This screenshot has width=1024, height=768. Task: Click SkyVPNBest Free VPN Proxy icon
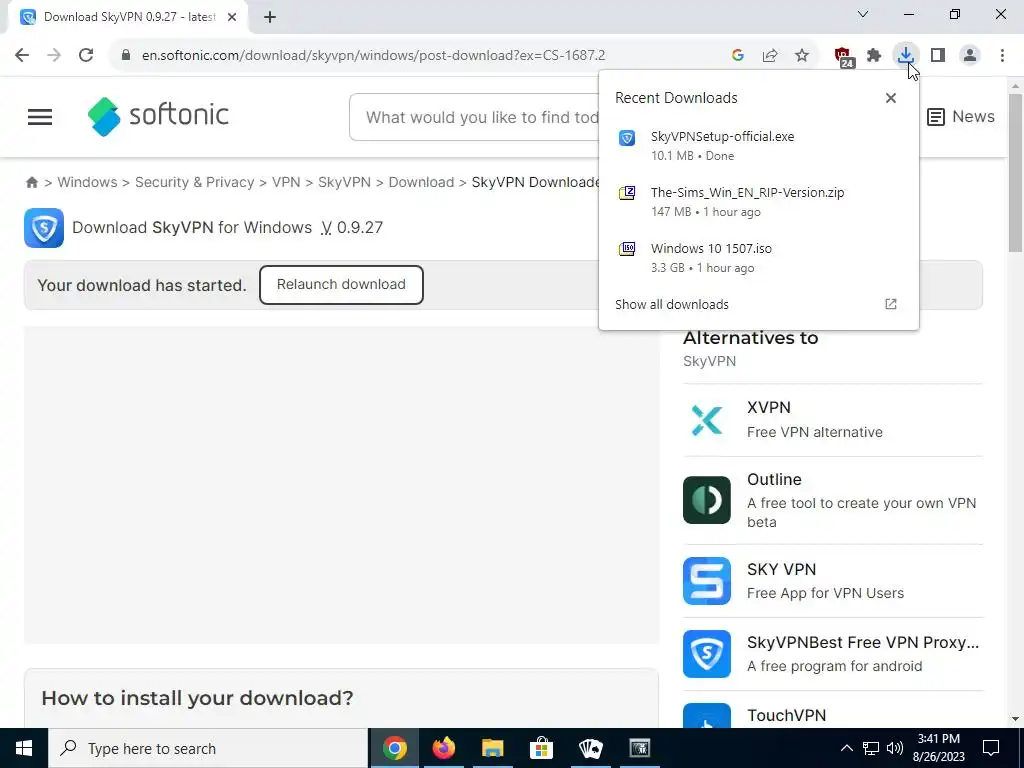point(707,654)
